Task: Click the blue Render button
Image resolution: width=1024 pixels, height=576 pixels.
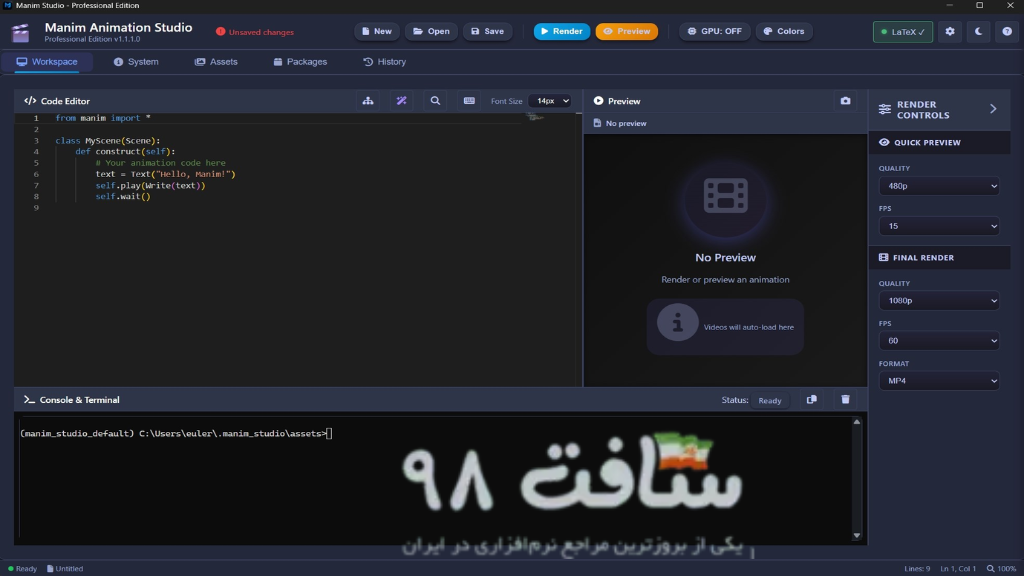Action: (562, 31)
